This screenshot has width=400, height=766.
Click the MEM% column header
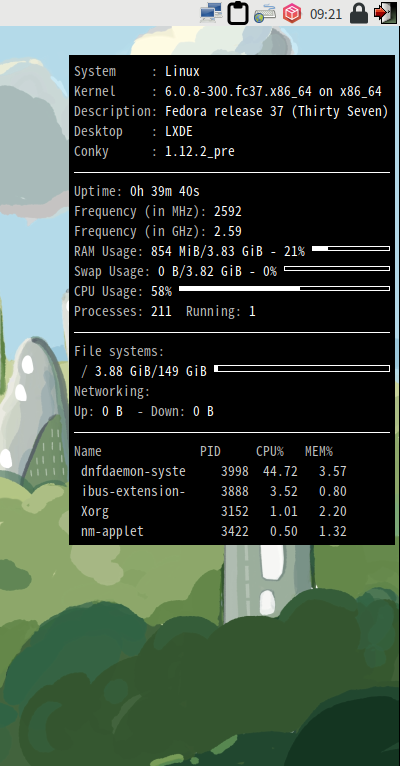(x=319, y=451)
